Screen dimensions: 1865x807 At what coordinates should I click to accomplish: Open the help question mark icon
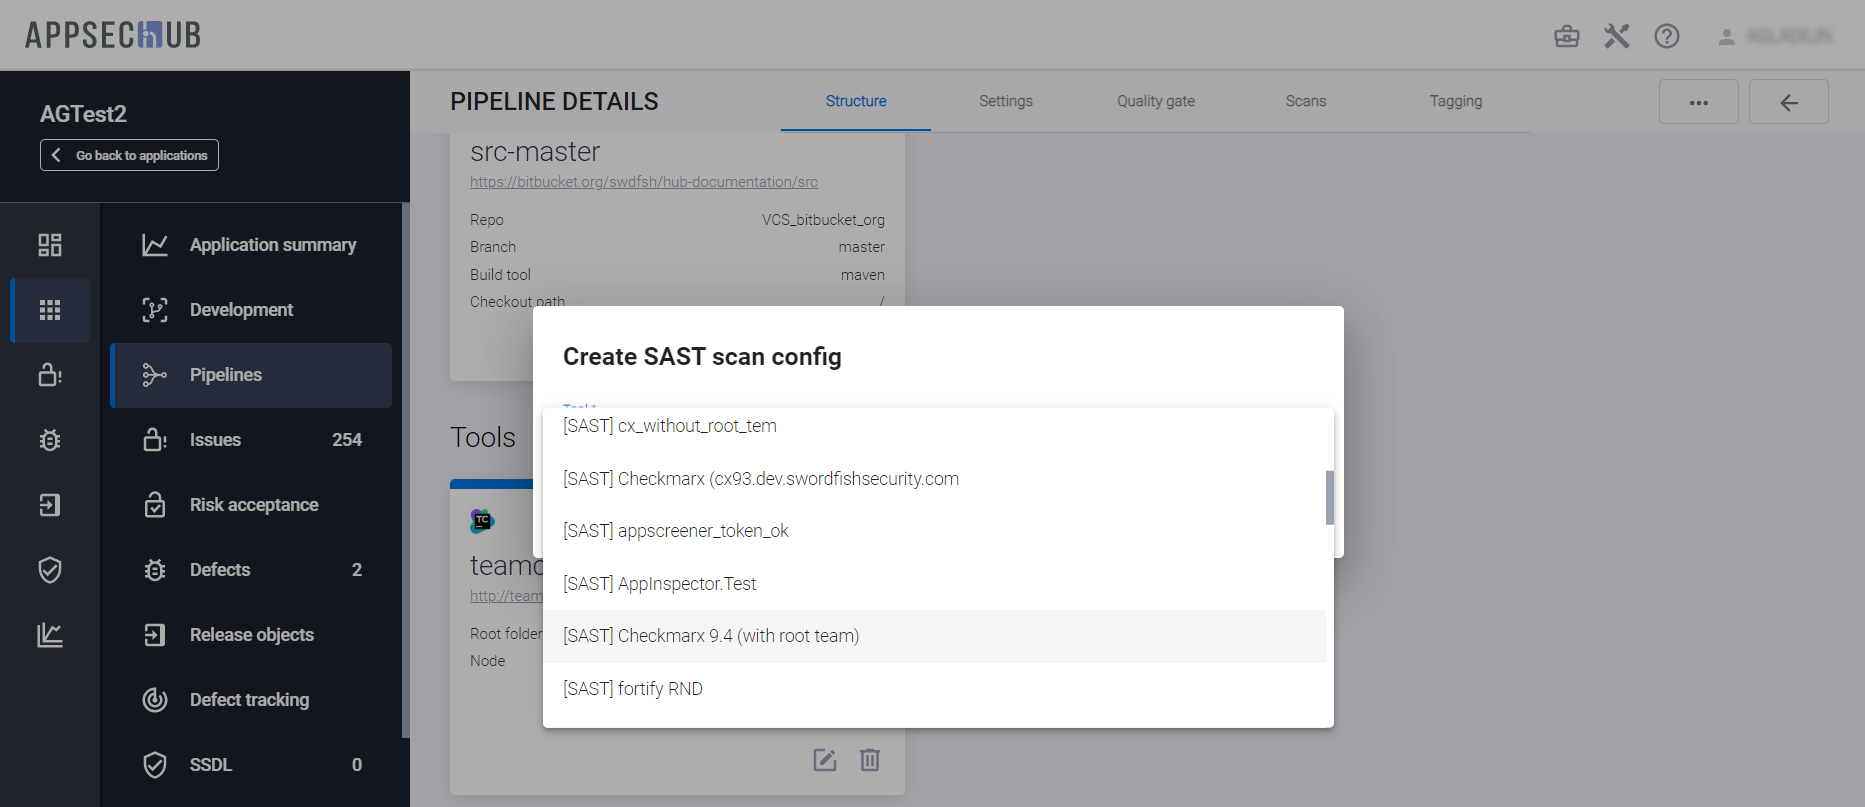tap(1666, 37)
